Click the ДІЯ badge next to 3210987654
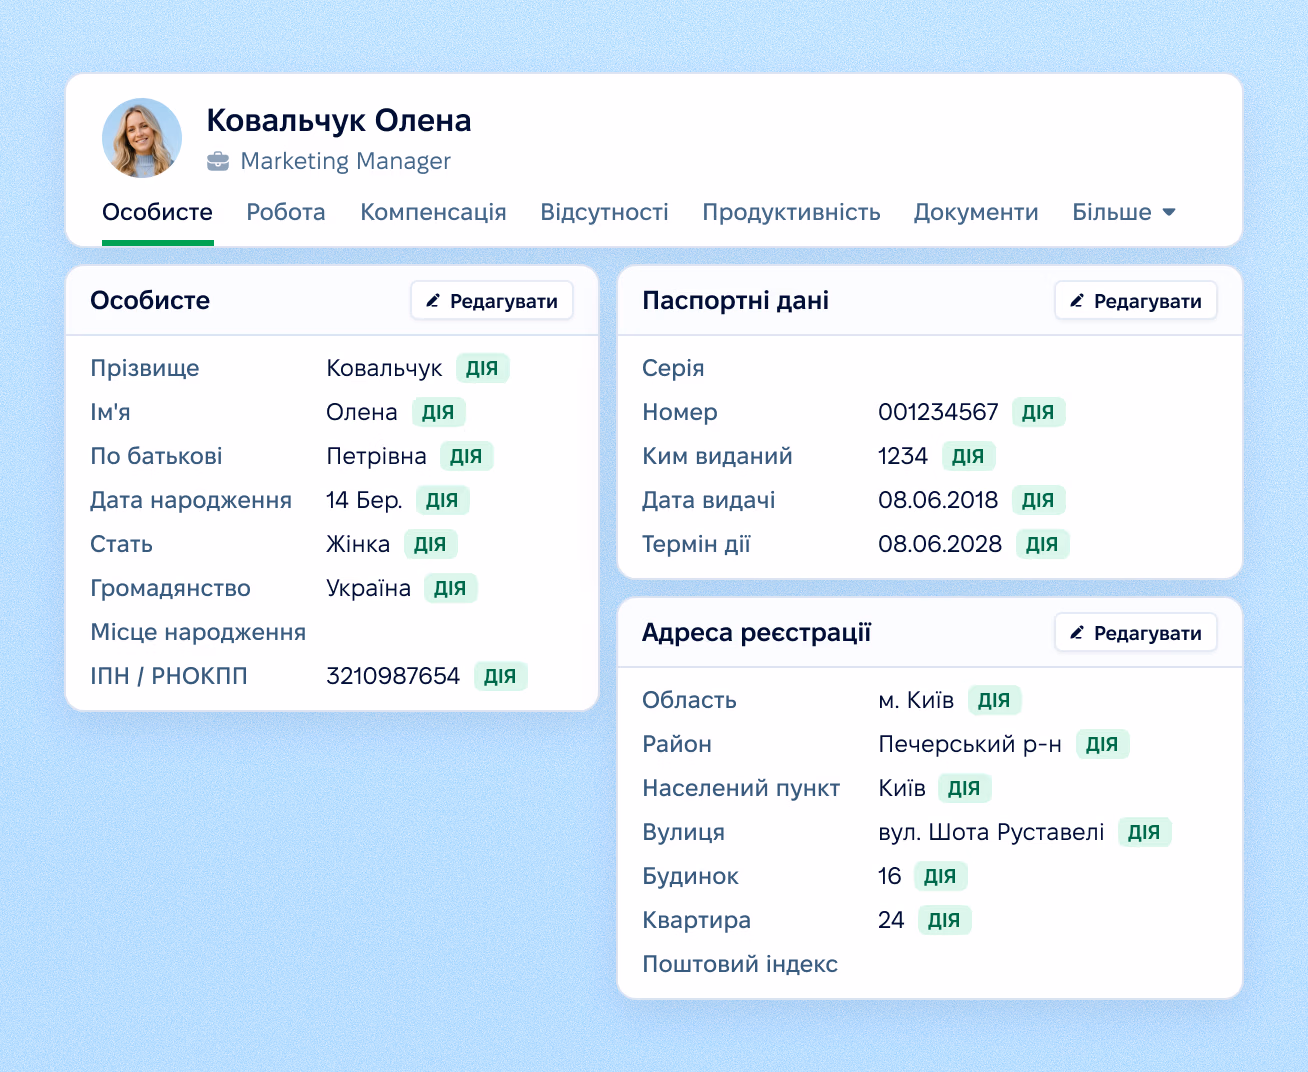Screen dimensions: 1308x1072 coord(501,676)
